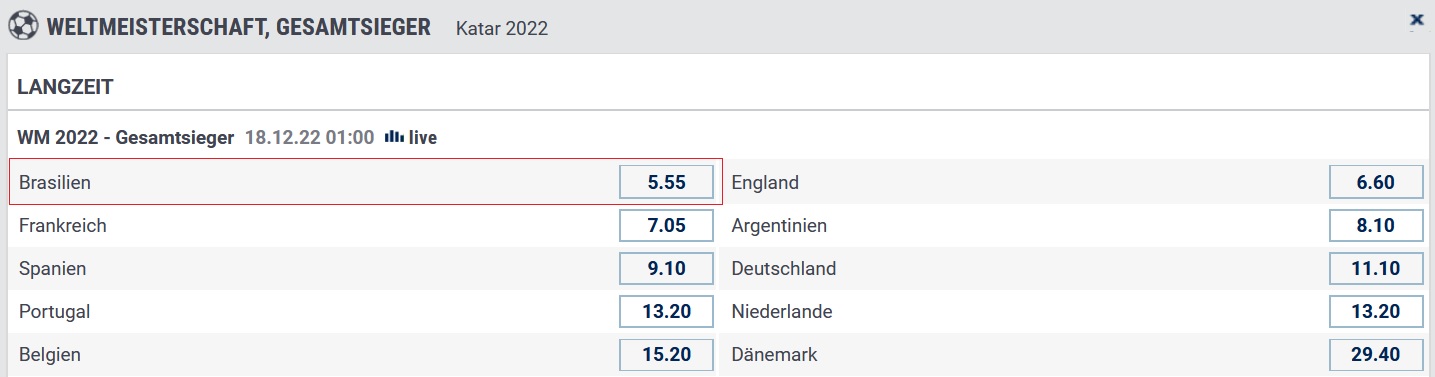Image resolution: width=1435 pixels, height=377 pixels.
Task: Open live statistics bar chart icon
Action: point(394,137)
